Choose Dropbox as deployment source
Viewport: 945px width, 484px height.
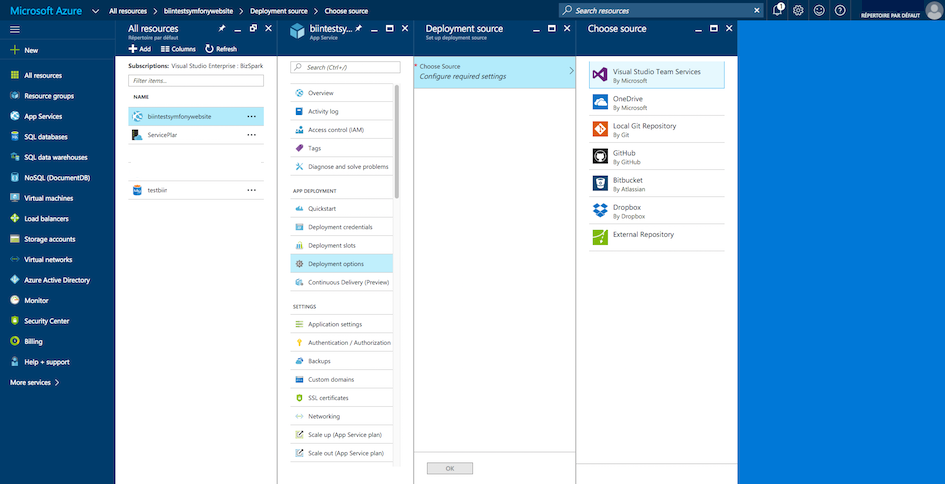(657, 210)
